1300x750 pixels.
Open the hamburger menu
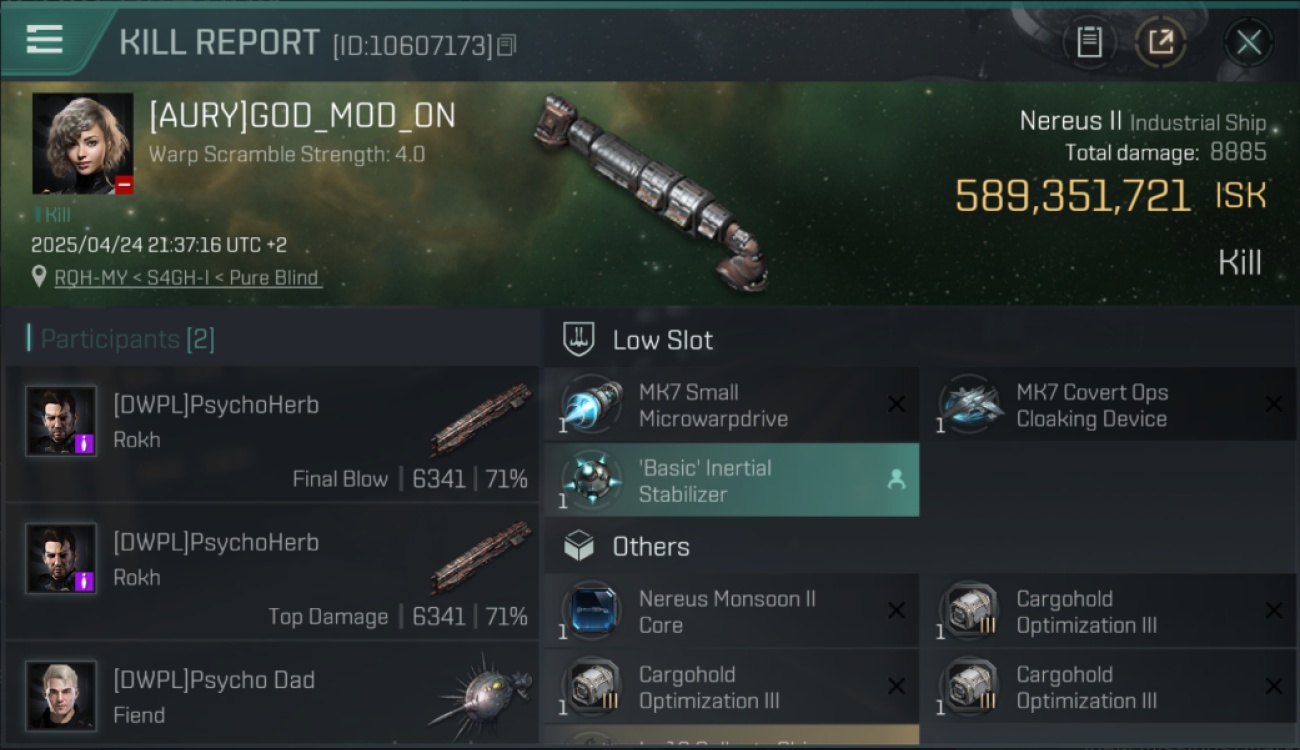45,40
